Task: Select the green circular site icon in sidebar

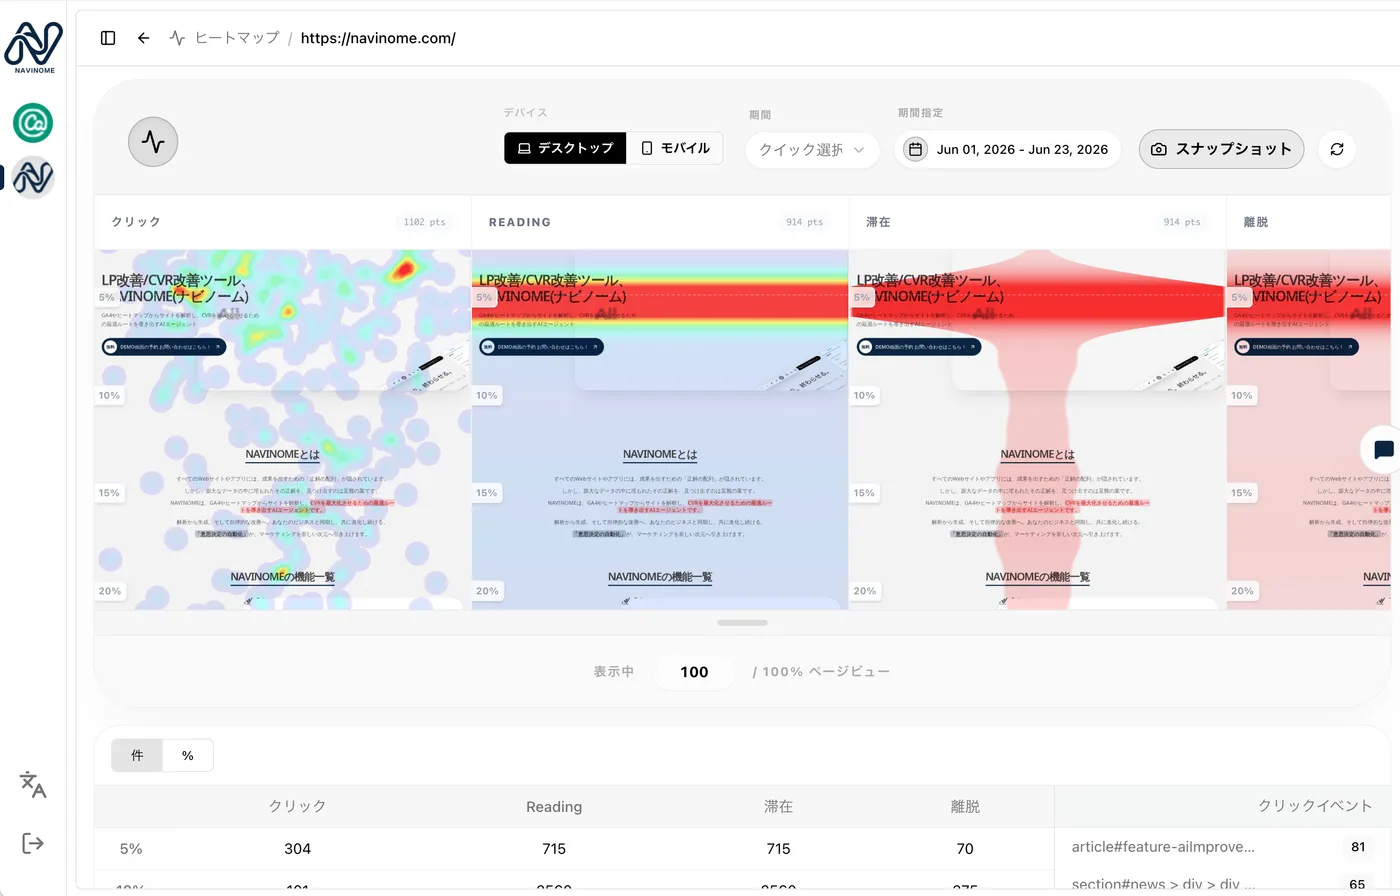Action: [33, 123]
